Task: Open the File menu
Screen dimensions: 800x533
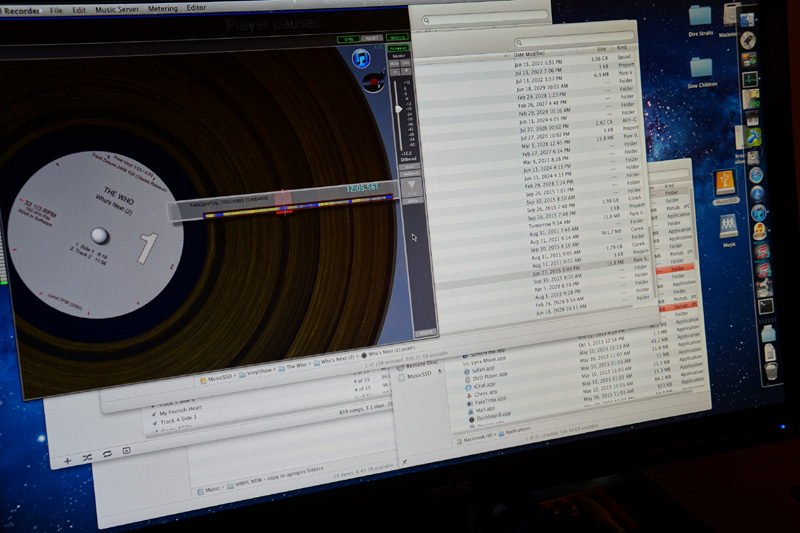Action: [x=56, y=10]
